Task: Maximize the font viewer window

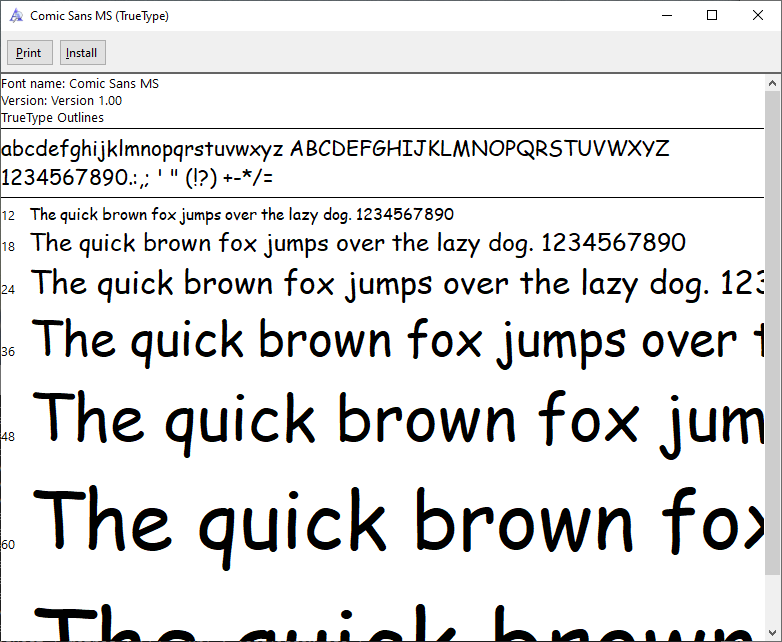Action: tap(712, 15)
